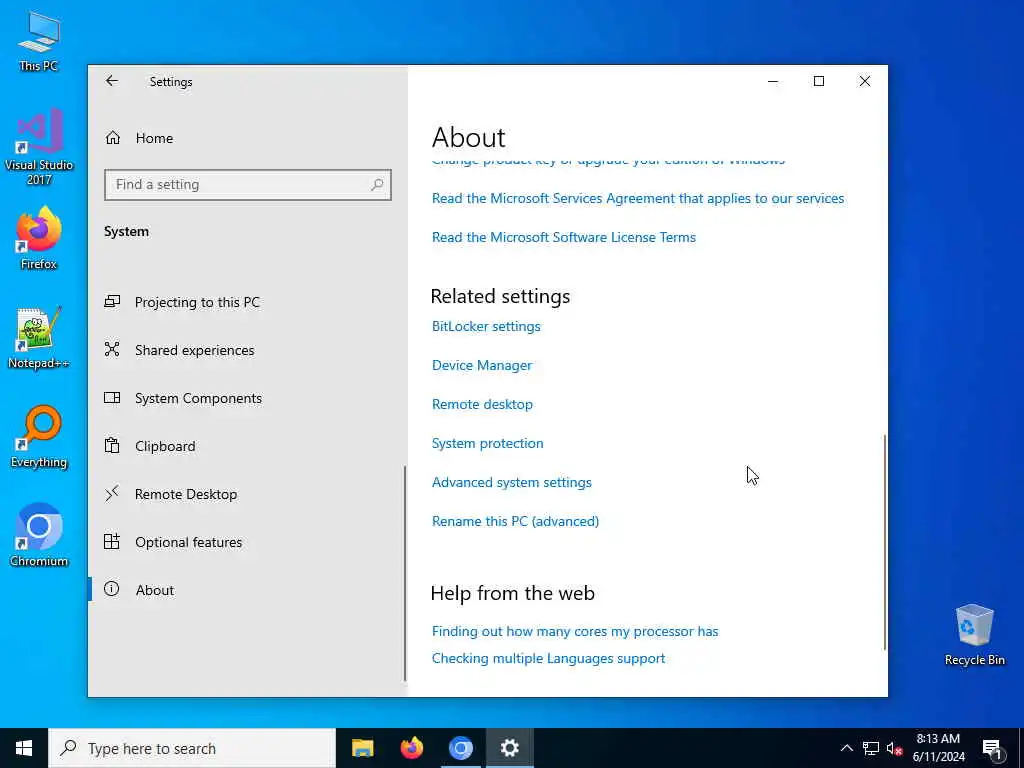Read the Microsoft Services Agreement link
This screenshot has width=1024, height=768.
point(638,198)
